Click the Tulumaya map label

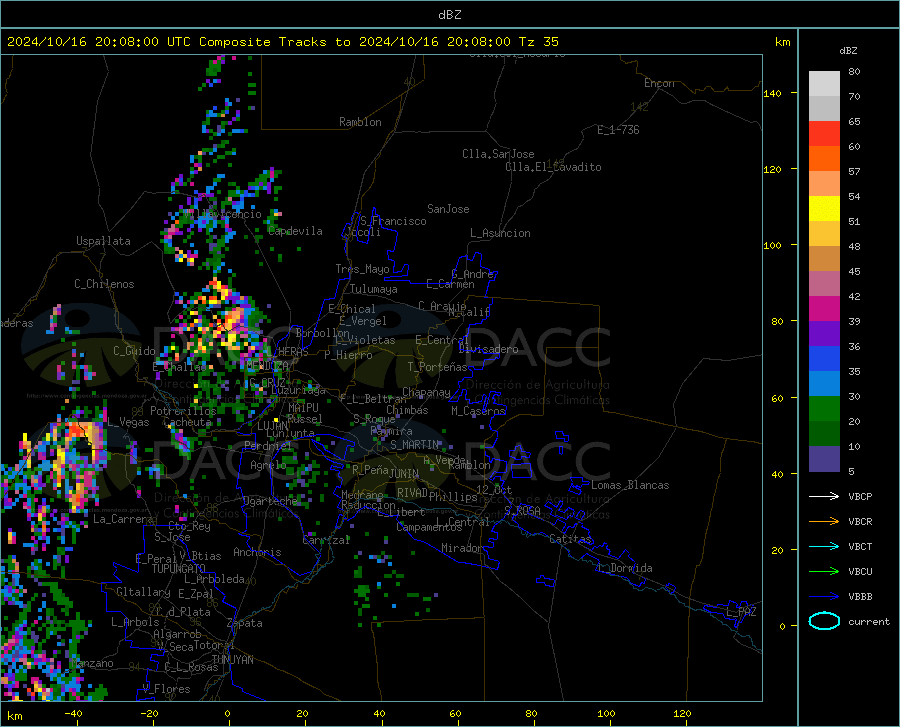click(x=374, y=289)
